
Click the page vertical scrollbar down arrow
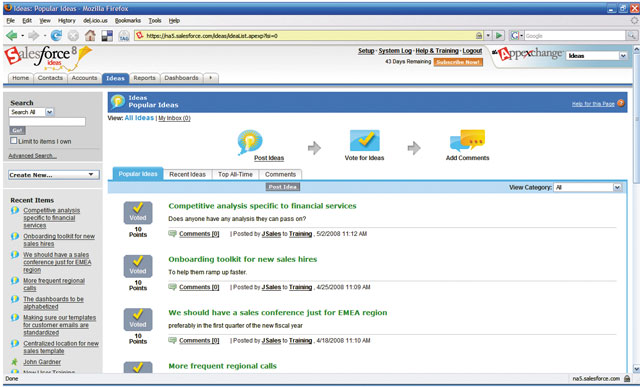[x=636, y=368]
